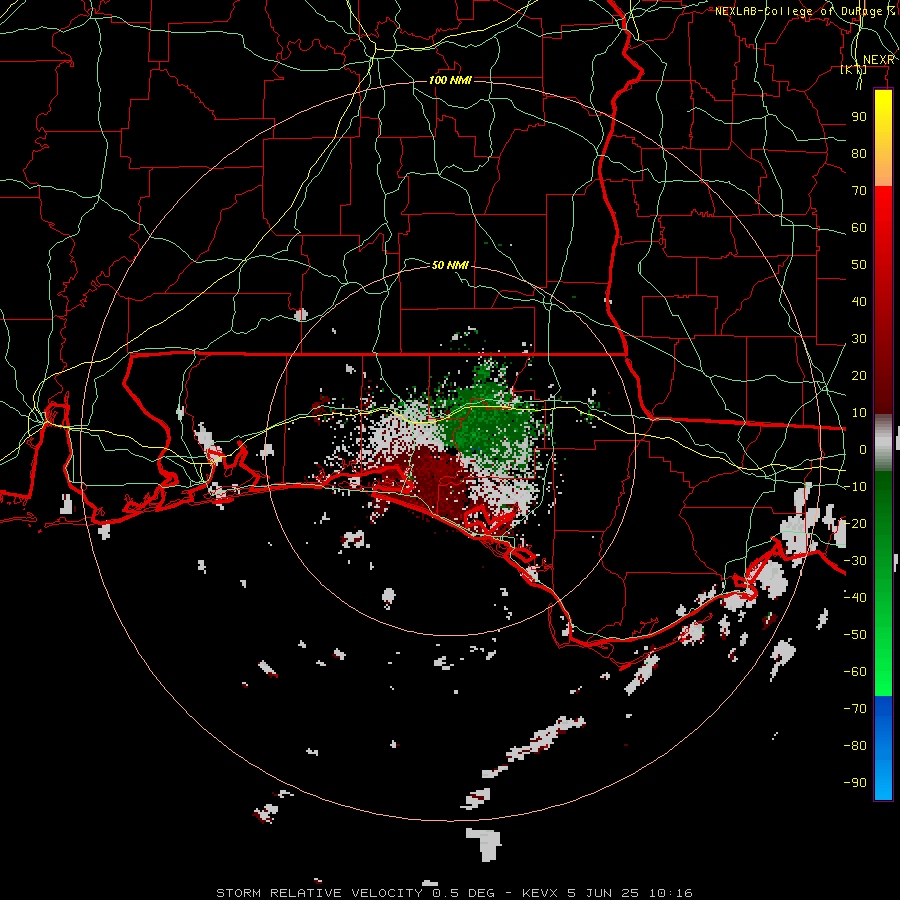Viewport: 900px width, 900px height.
Task: Select the -50 value on velocity scale
Action: 855,635
